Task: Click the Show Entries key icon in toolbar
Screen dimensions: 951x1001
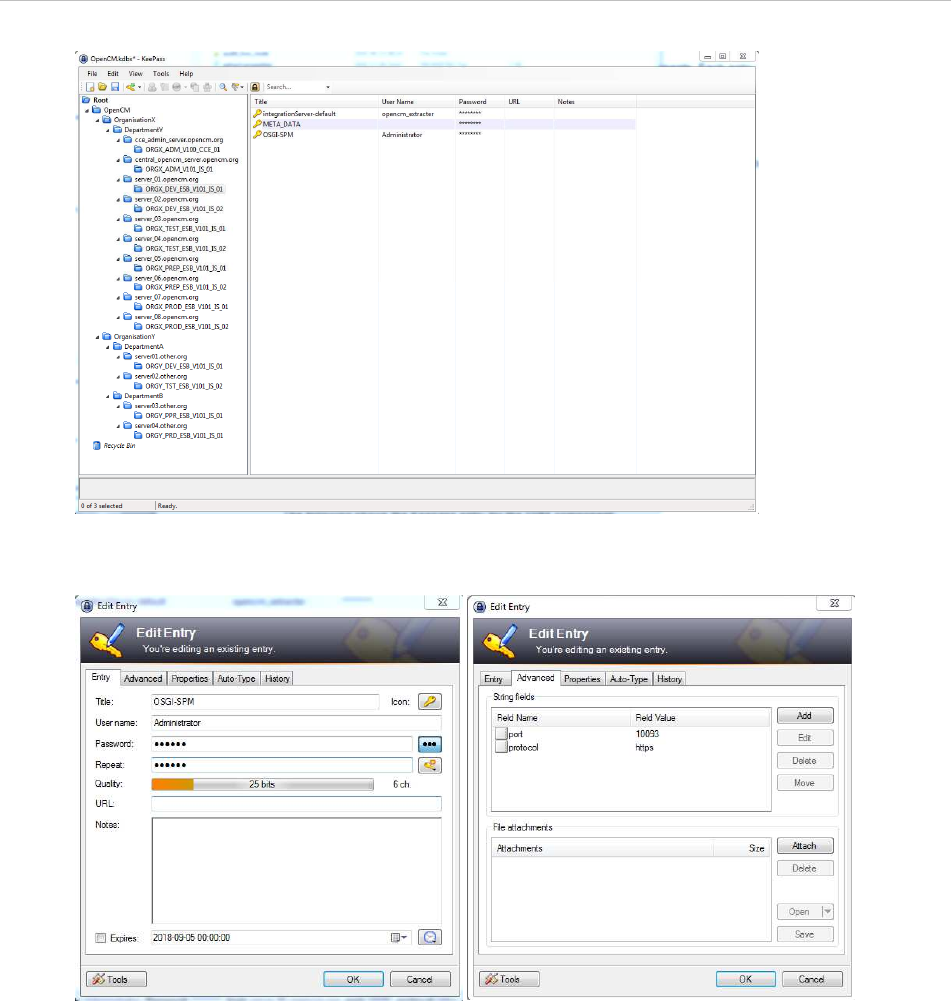Action: tap(236, 87)
